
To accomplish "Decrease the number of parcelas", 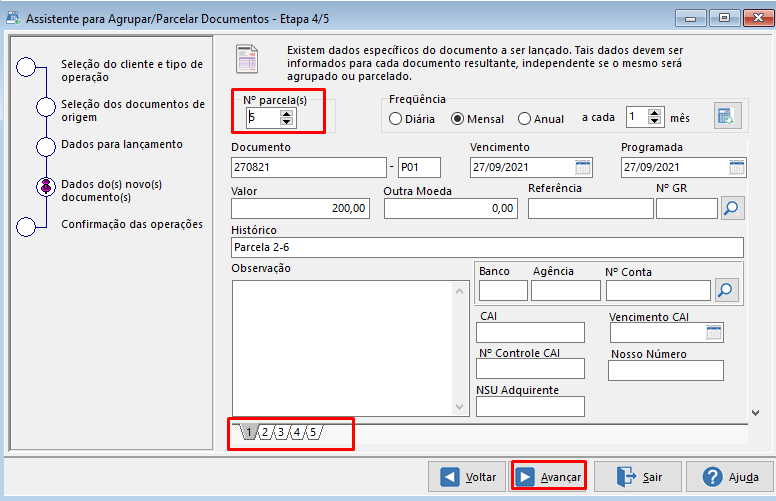I will coord(287,122).
